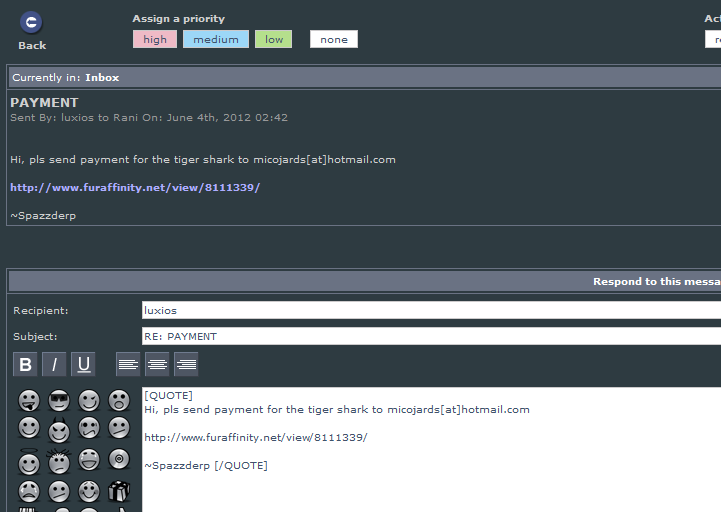Open the furaffinity.net view link

(x=135, y=187)
